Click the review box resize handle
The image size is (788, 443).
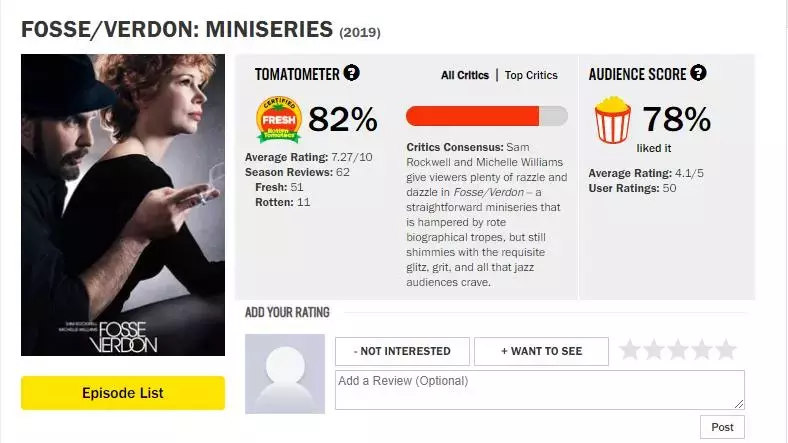click(739, 404)
